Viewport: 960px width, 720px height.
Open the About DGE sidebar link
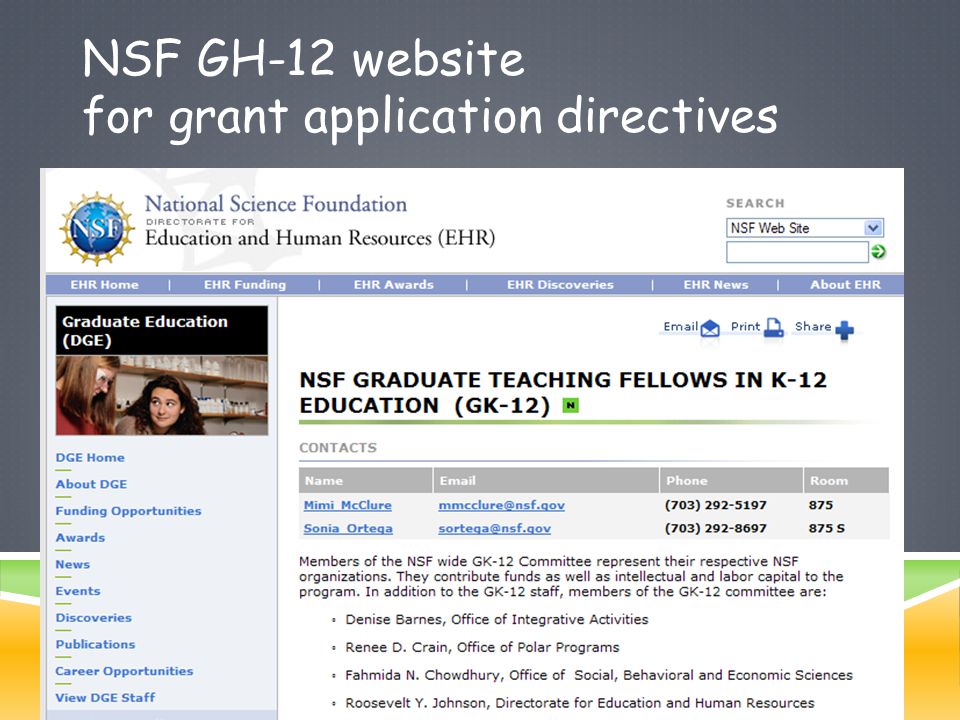(91, 484)
